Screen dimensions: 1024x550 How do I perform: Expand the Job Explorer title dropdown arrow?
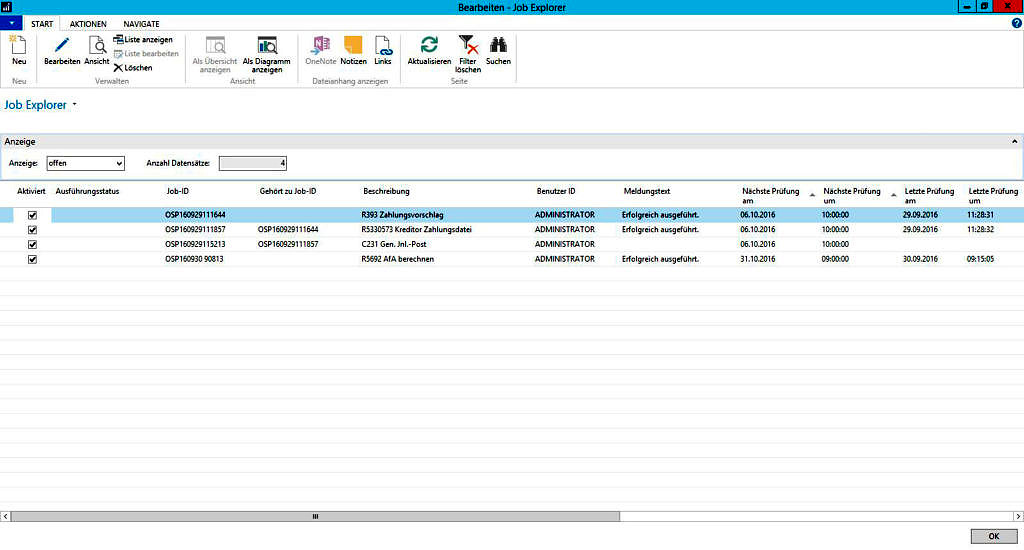point(75,104)
